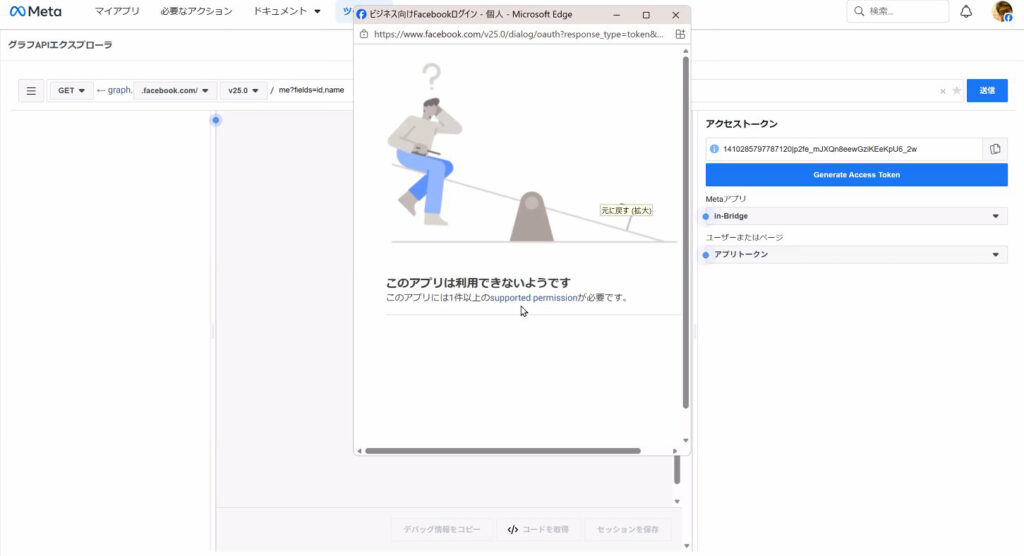
Task: Expand the GET method dropdown
Action: click(x=71, y=91)
